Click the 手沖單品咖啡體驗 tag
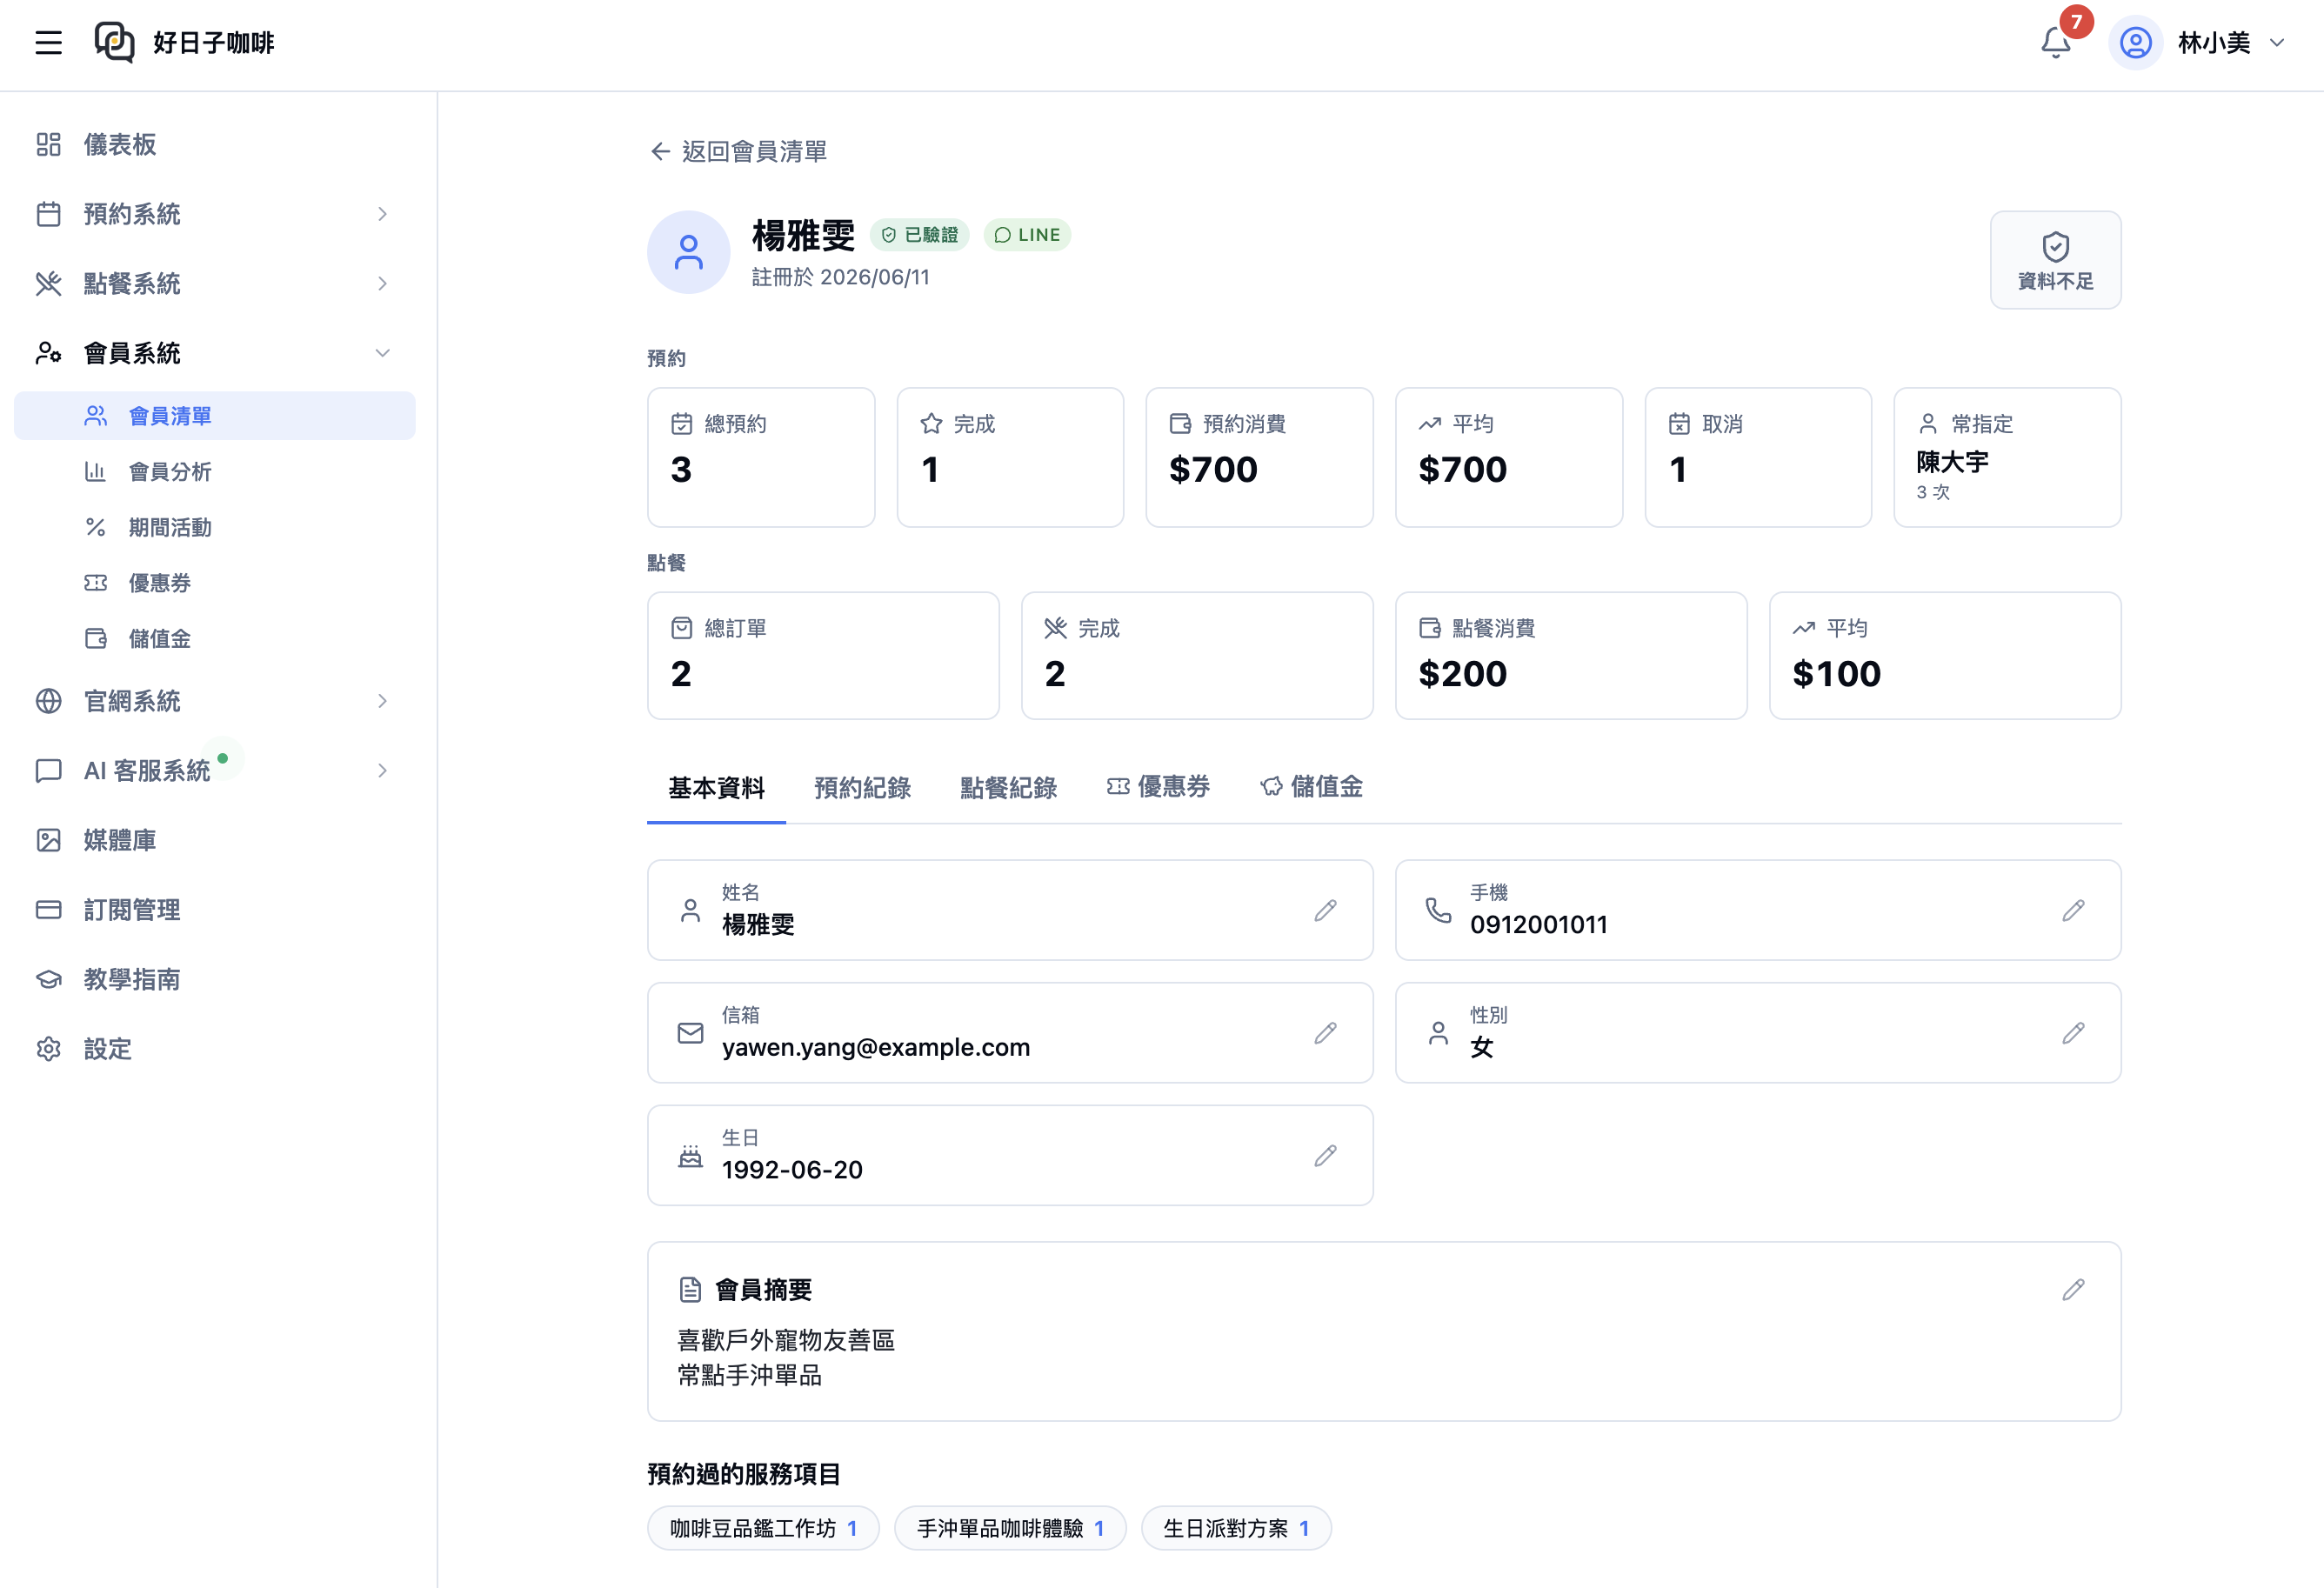 pos(1010,1529)
